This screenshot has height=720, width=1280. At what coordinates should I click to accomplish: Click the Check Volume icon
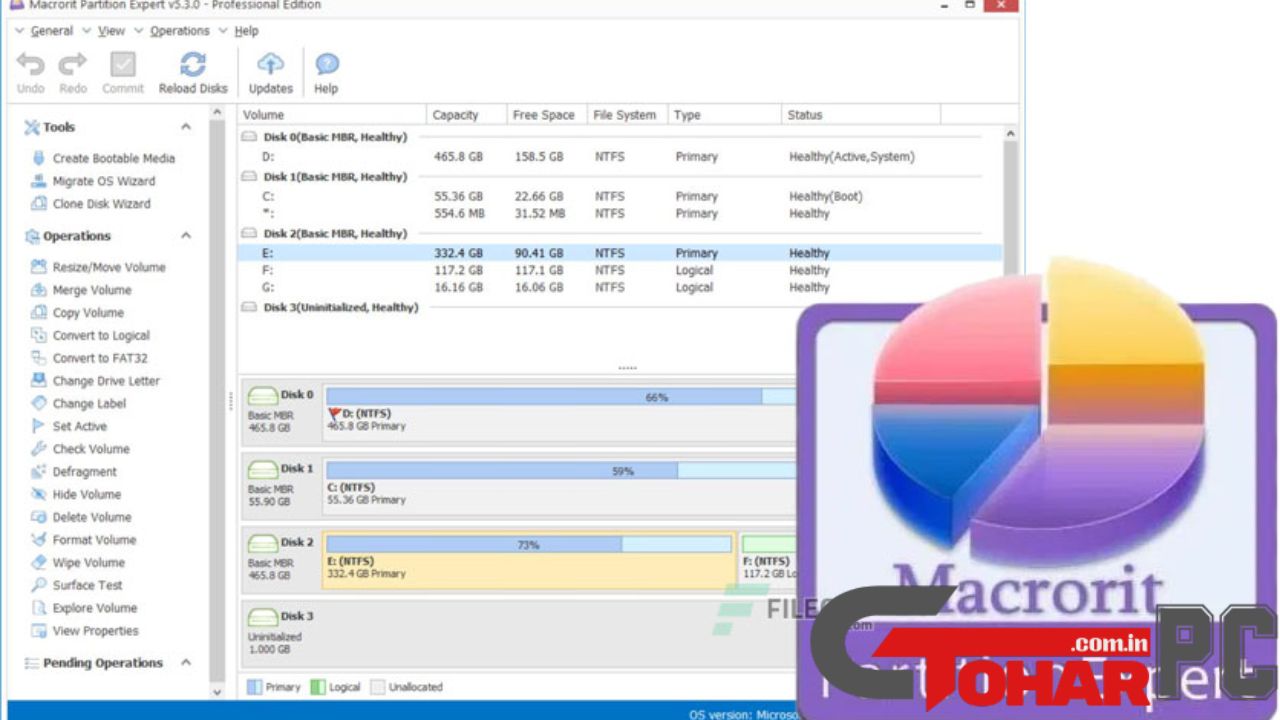39,449
